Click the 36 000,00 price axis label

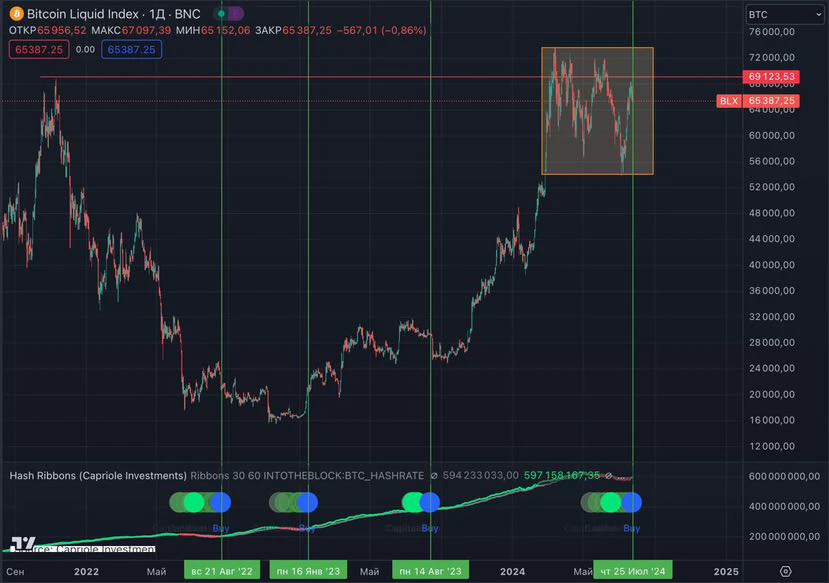(x=771, y=291)
